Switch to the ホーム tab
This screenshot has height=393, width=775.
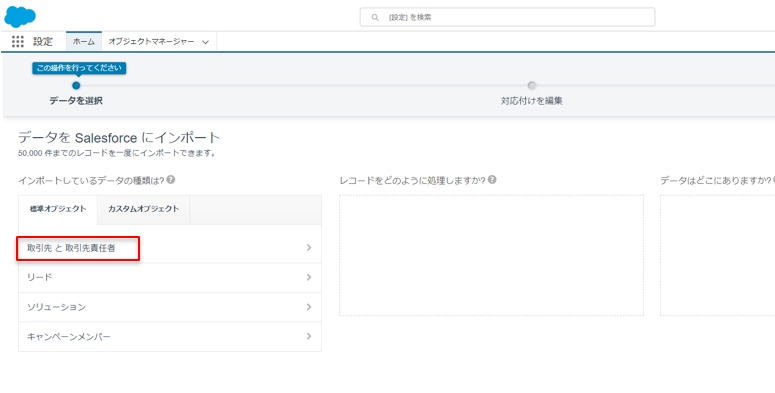point(84,42)
